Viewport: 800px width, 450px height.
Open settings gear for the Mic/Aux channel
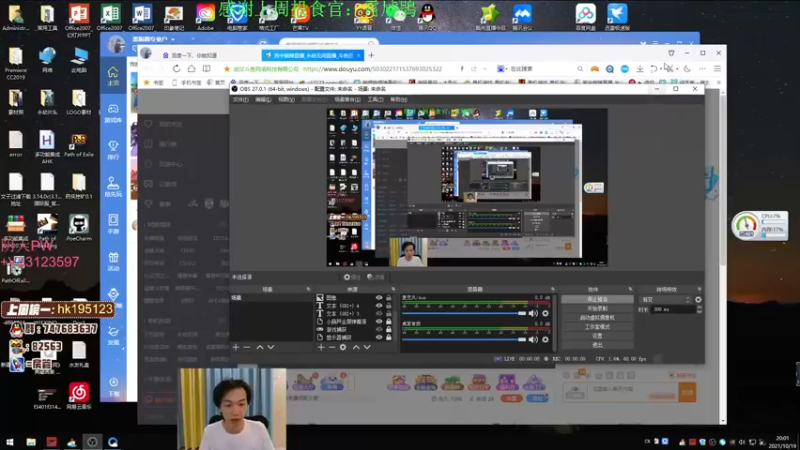click(545, 313)
